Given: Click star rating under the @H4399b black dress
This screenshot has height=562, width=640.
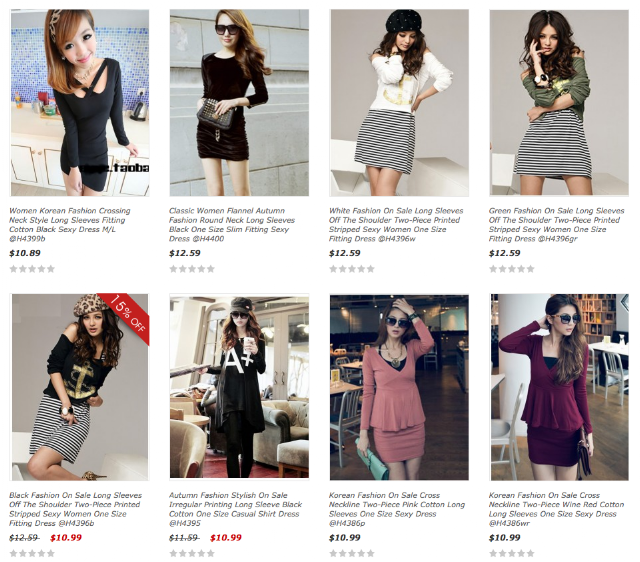Looking at the screenshot, I should pos(32,269).
